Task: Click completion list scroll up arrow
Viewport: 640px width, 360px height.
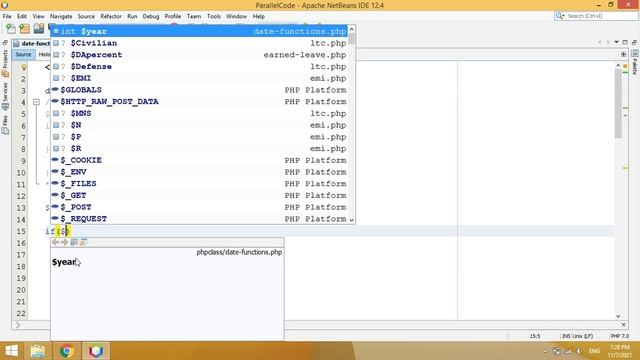Action: click(x=351, y=29)
